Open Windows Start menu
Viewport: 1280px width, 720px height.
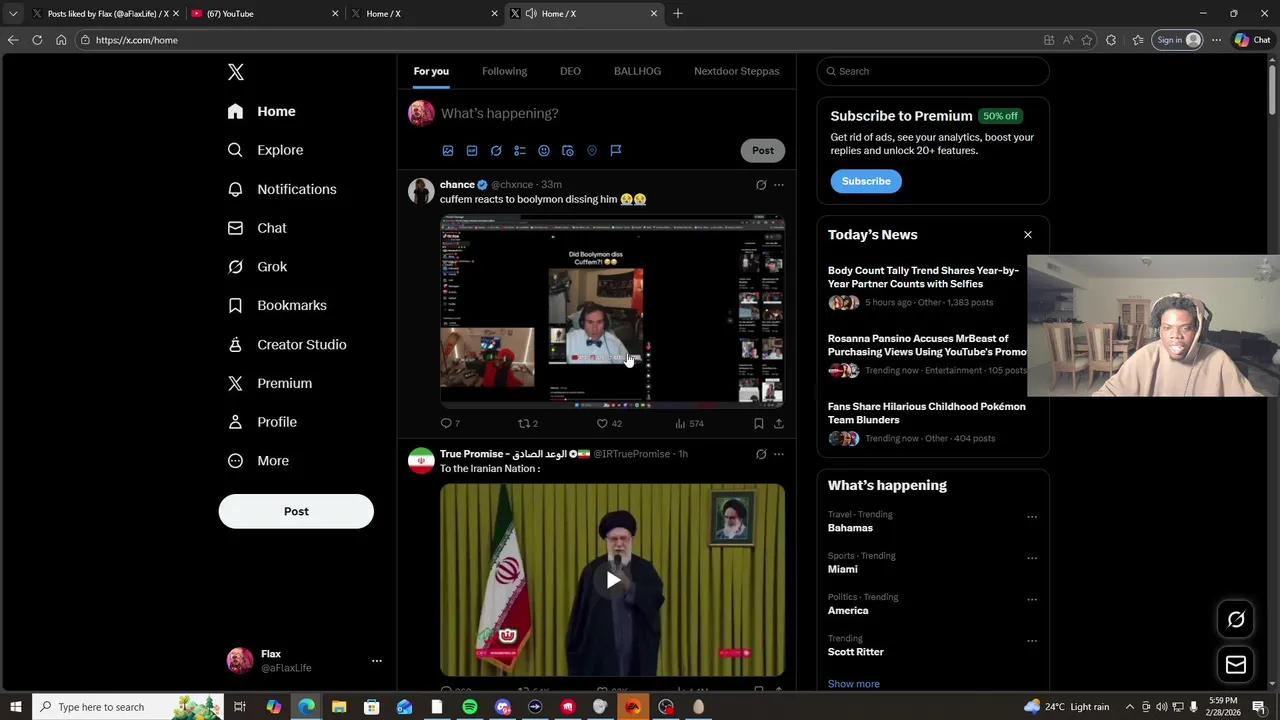(x=16, y=707)
